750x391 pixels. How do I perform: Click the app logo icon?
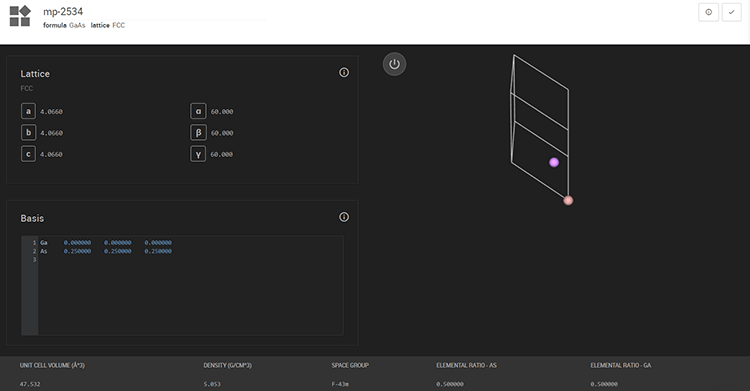click(x=20, y=16)
